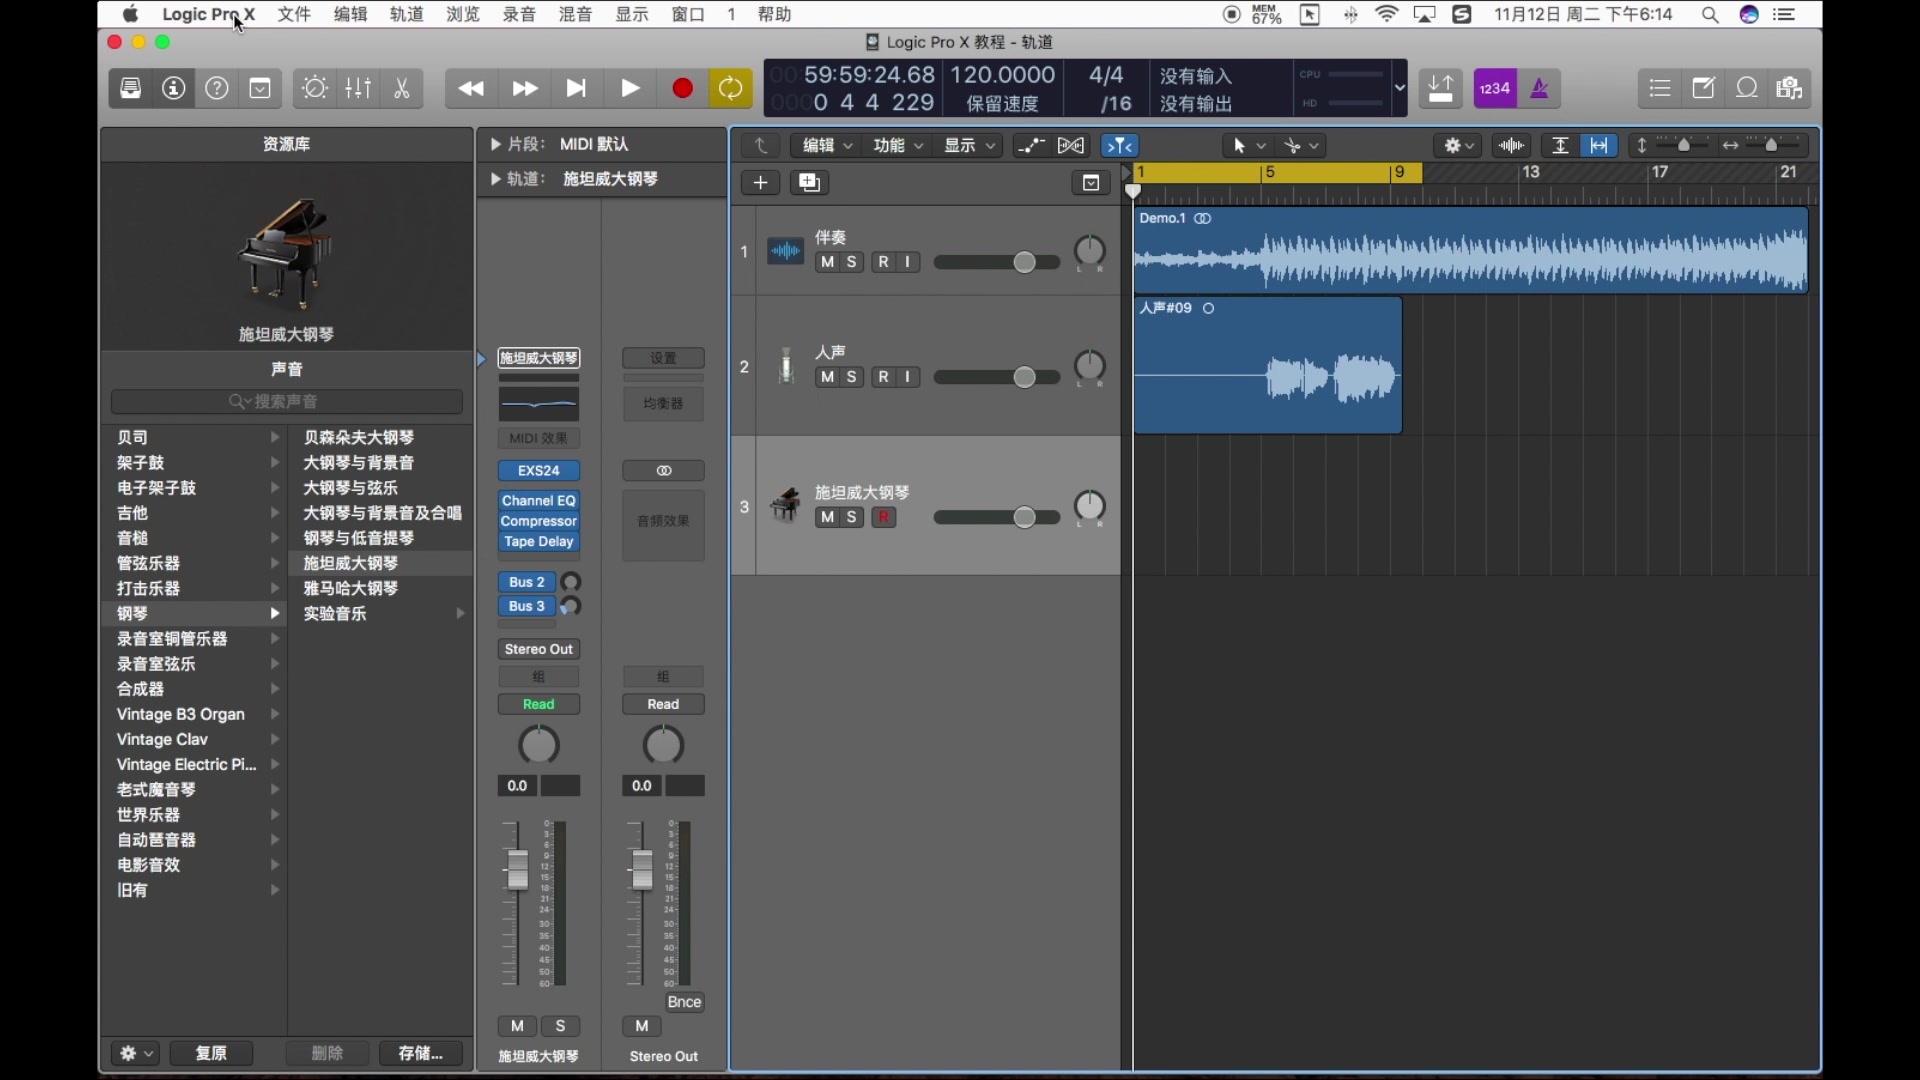This screenshot has height=1080, width=1920.
Task: Click the Flex mode icon above the tracks
Action: point(1070,145)
